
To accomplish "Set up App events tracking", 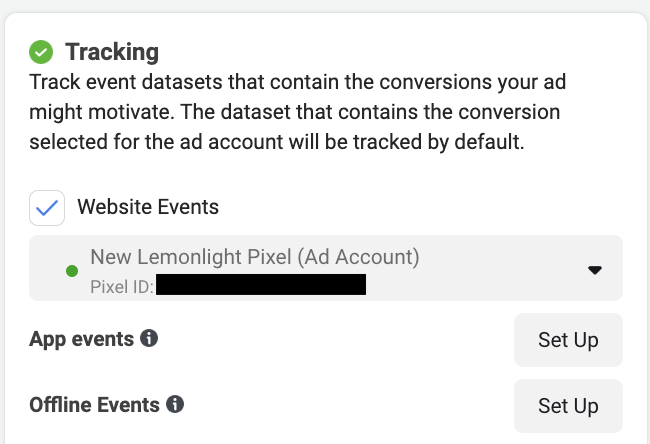I will coord(567,340).
